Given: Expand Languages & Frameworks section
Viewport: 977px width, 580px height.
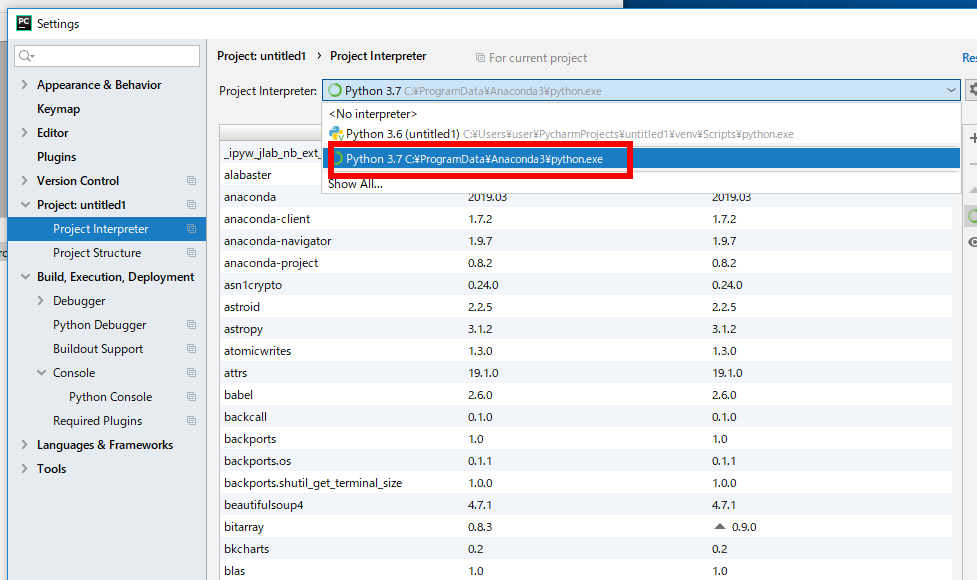Looking at the screenshot, I should pyautogui.click(x=24, y=444).
